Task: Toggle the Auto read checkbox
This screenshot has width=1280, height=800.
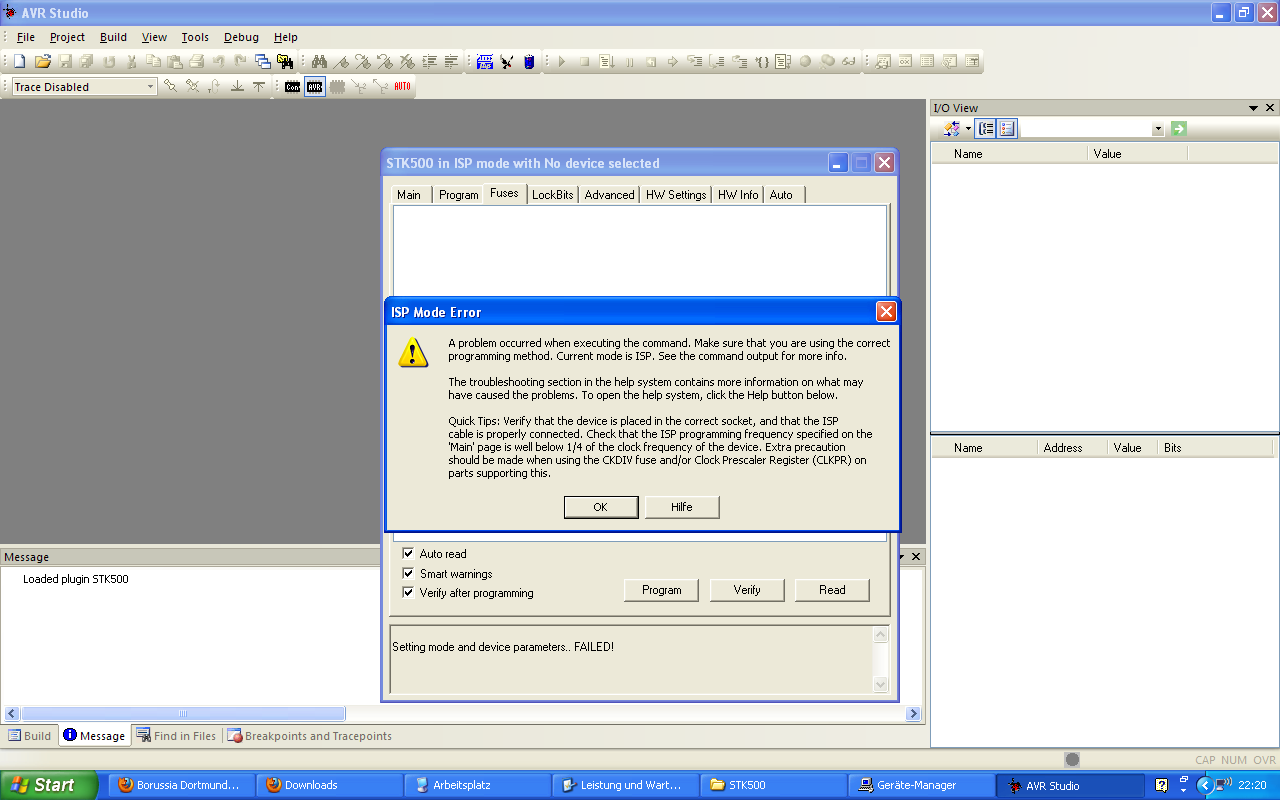Action: pyautogui.click(x=408, y=553)
